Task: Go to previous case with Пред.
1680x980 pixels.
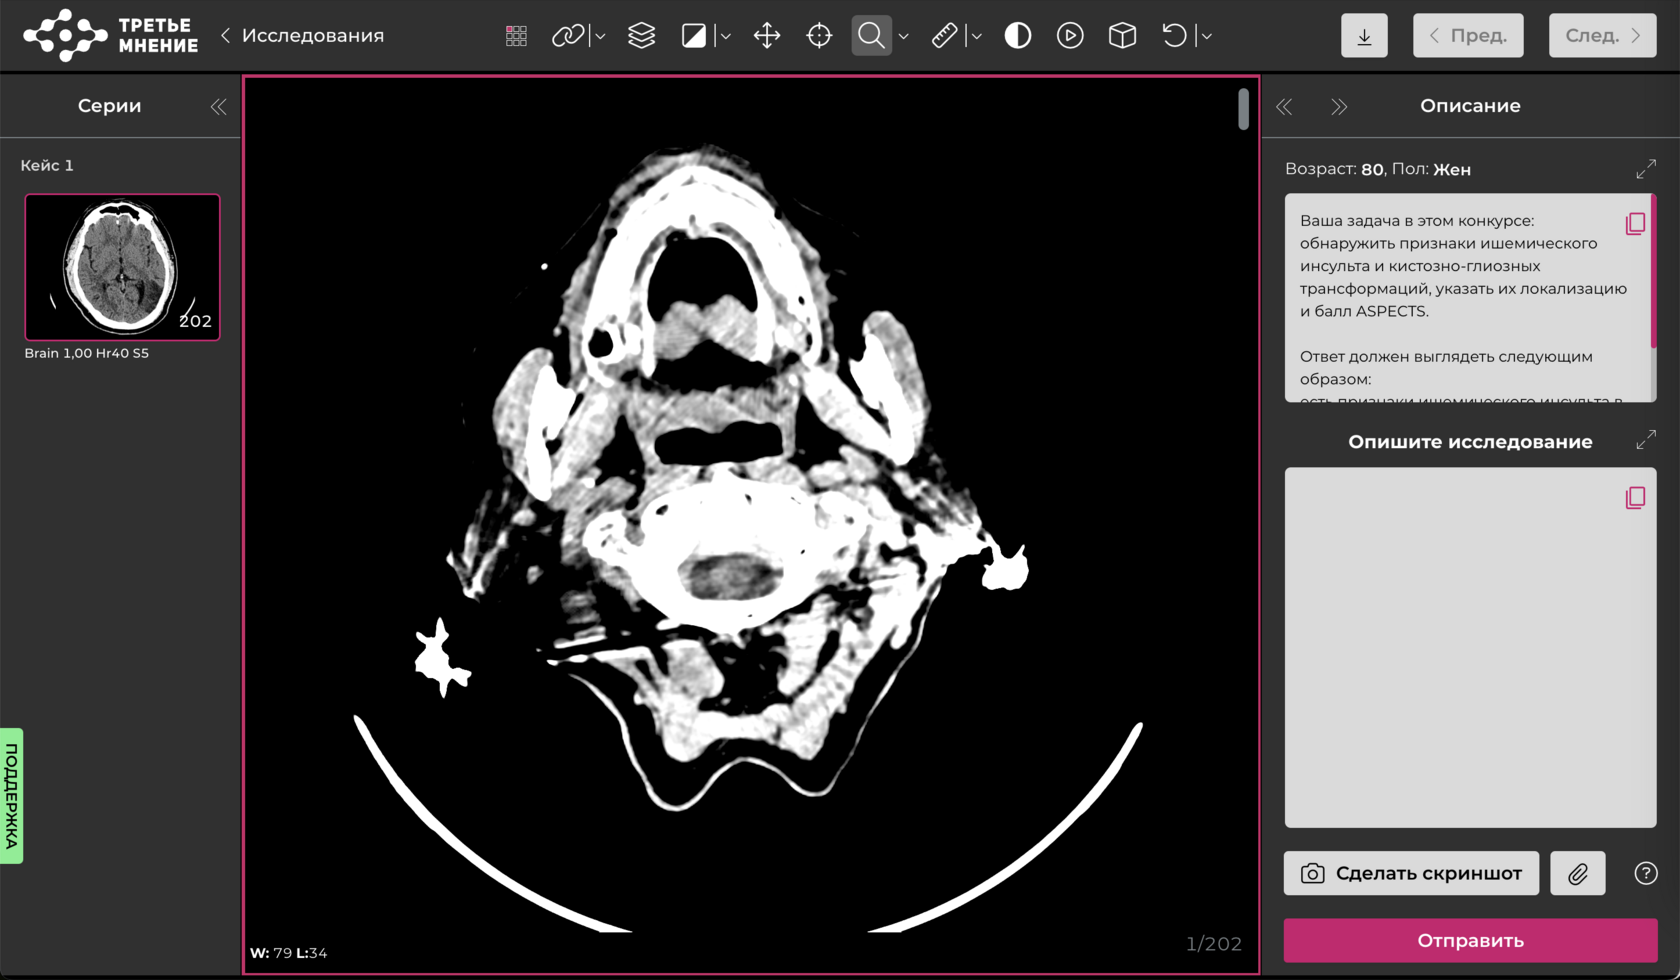Action: point(1468,36)
